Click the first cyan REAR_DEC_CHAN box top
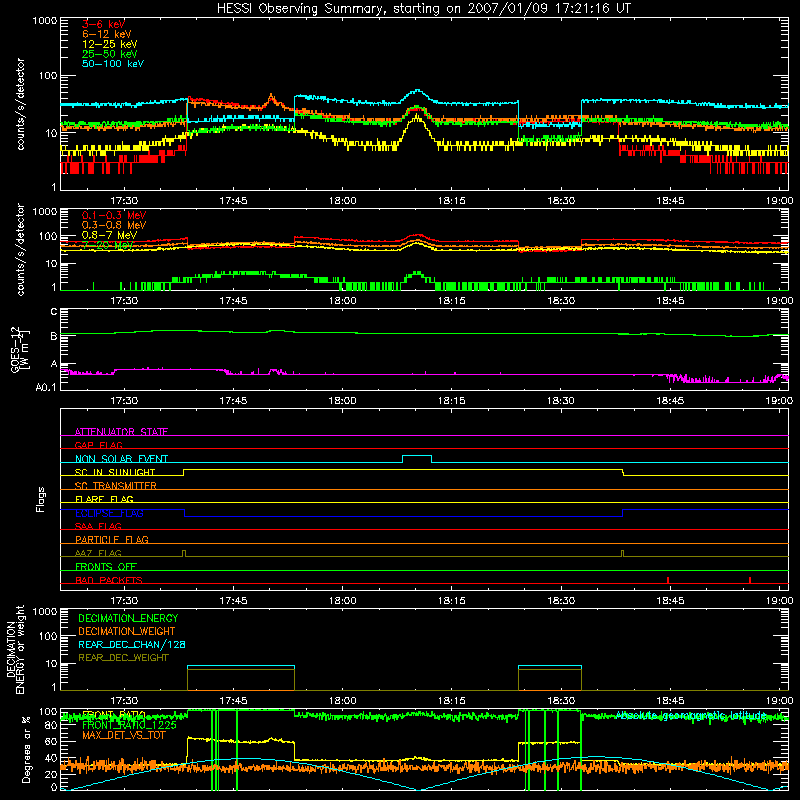 click(241, 666)
